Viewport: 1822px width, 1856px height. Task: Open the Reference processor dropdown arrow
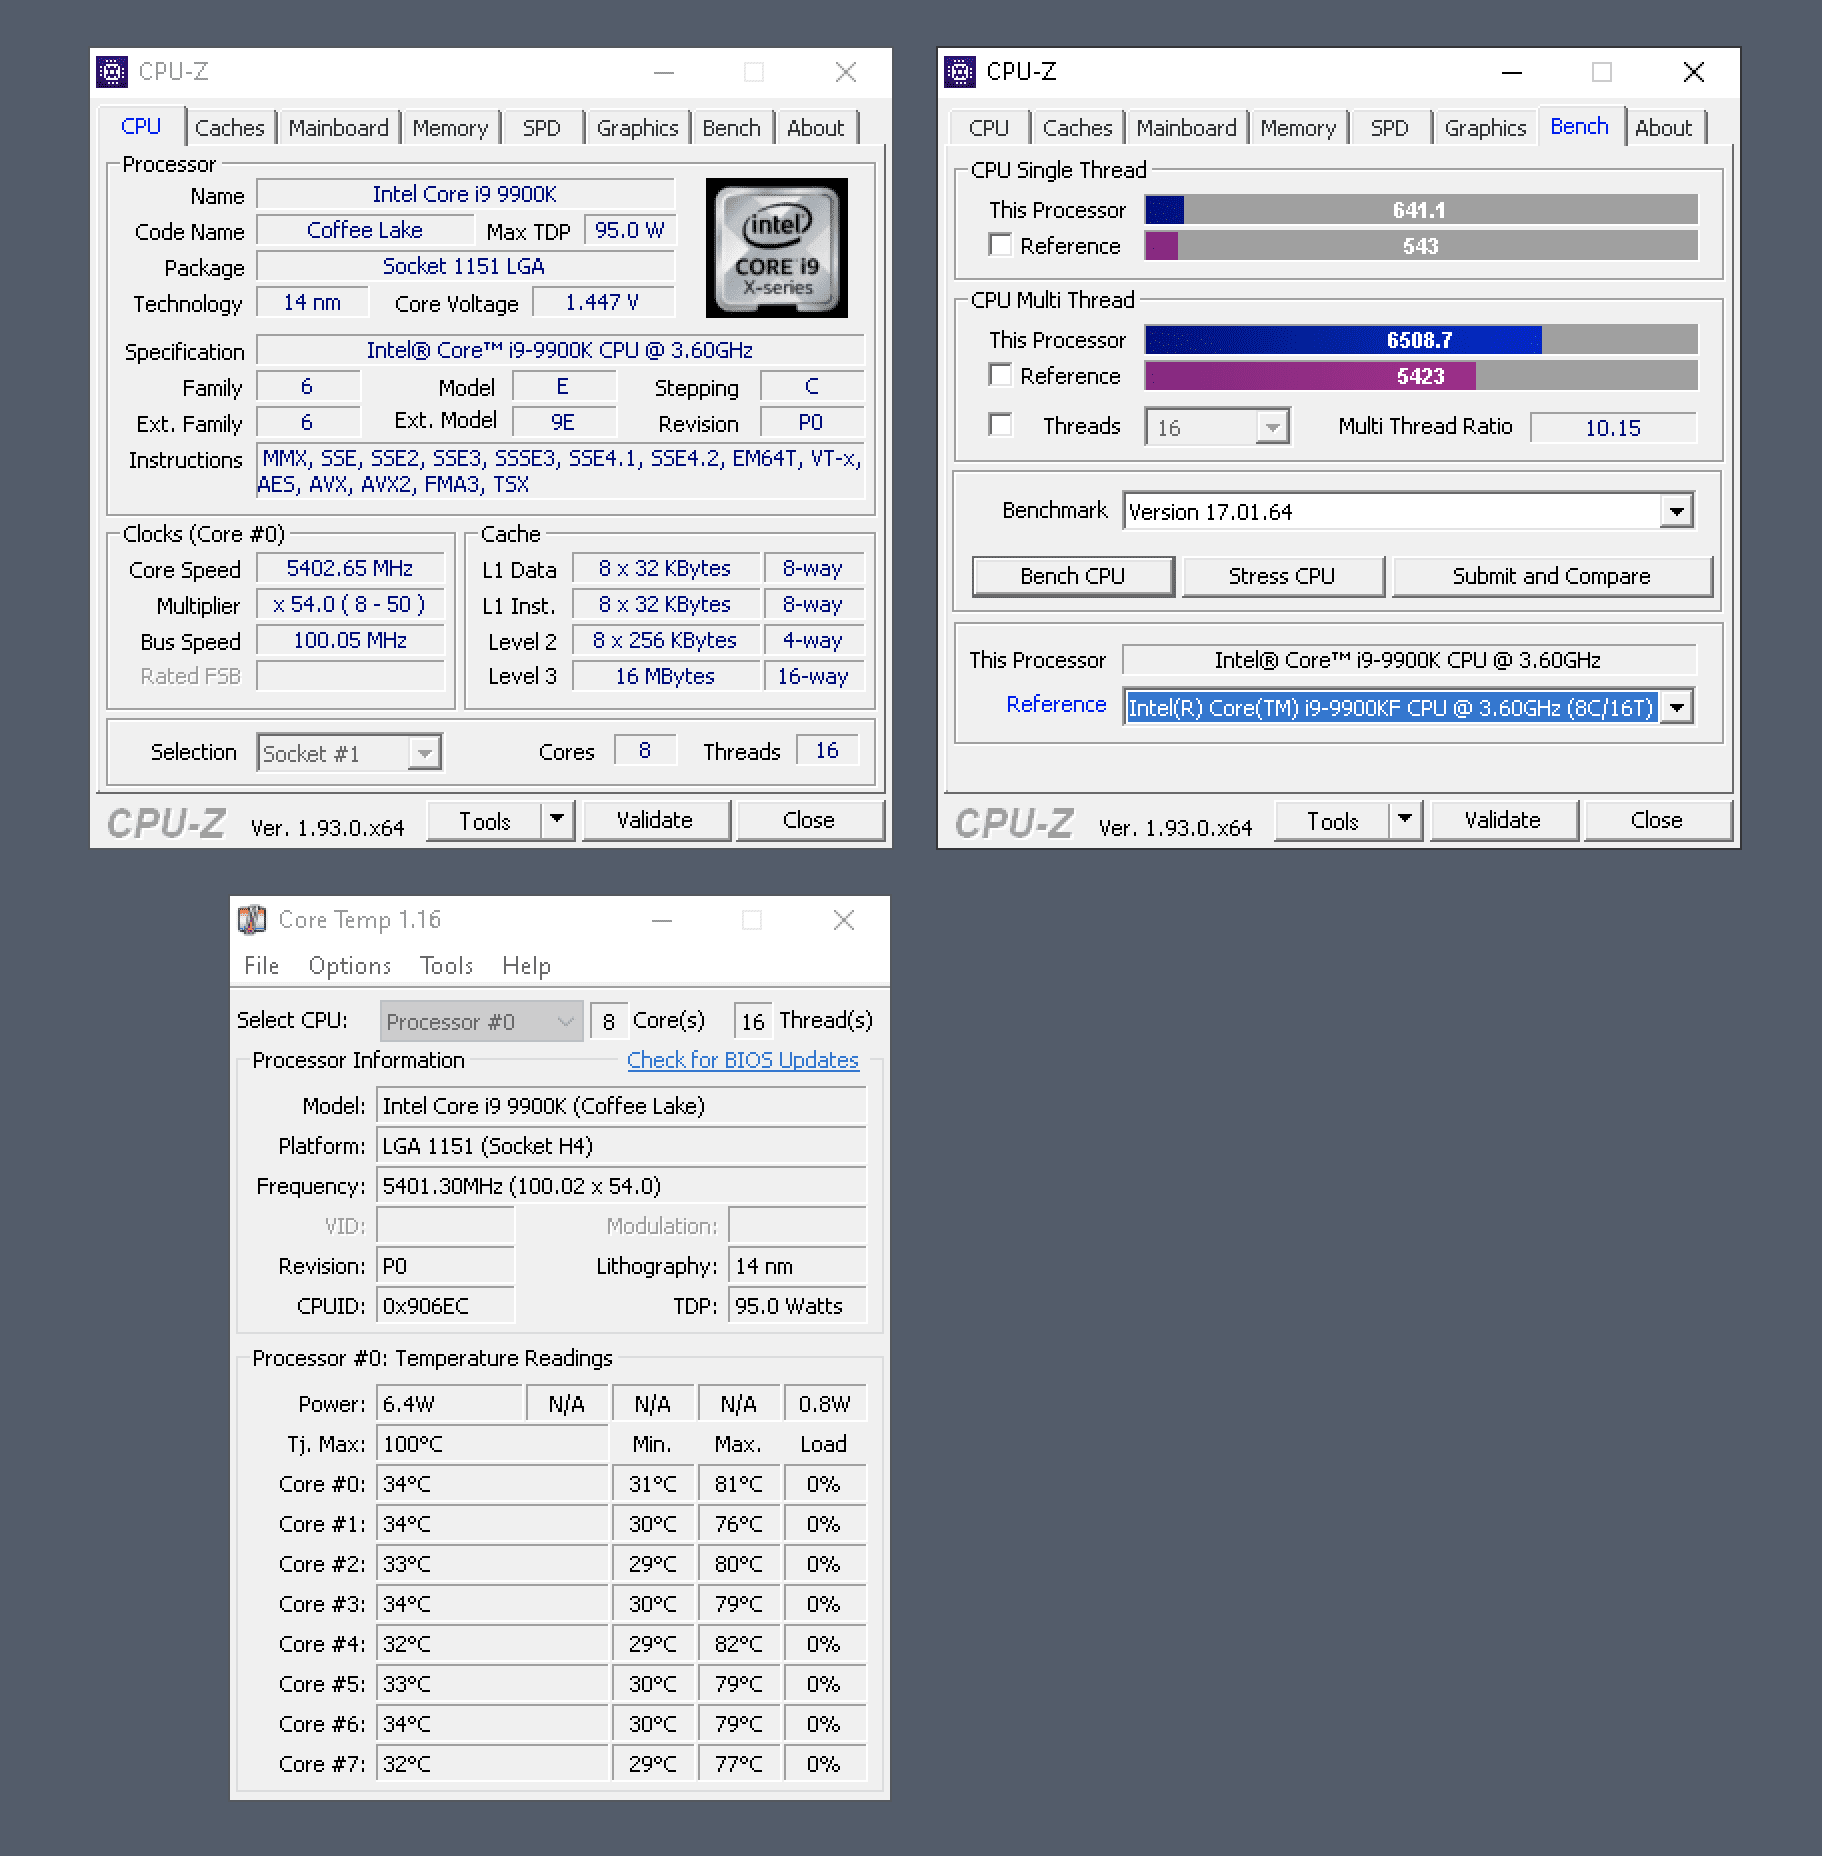tap(1677, 707)
